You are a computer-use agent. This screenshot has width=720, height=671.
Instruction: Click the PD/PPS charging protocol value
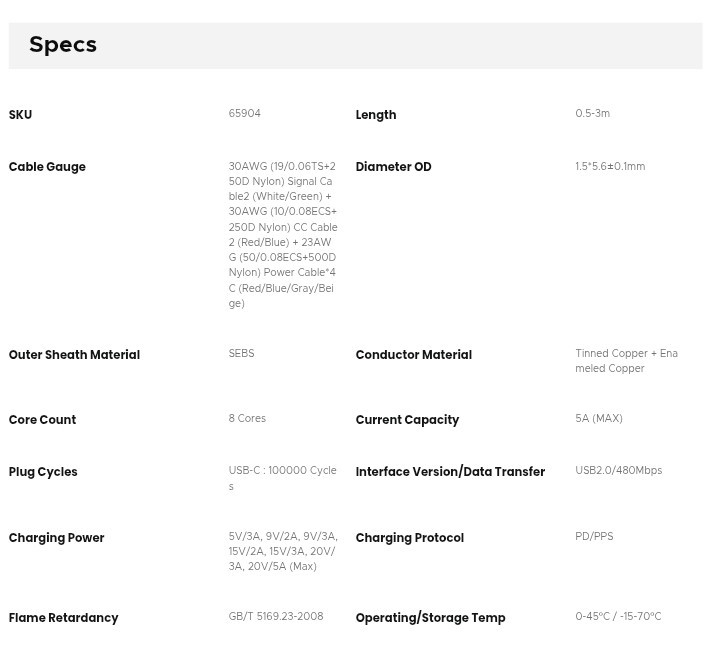point(594,536)
